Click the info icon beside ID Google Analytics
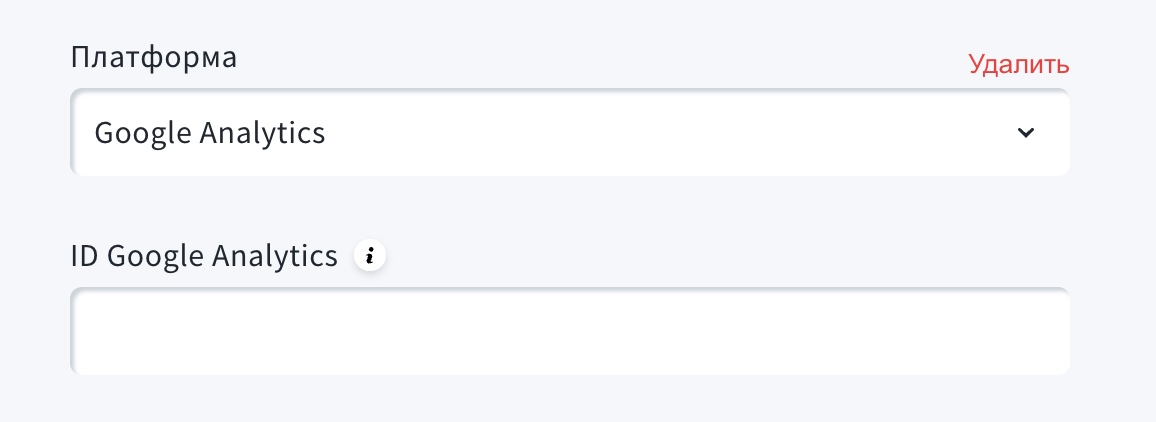 [370, 257]
